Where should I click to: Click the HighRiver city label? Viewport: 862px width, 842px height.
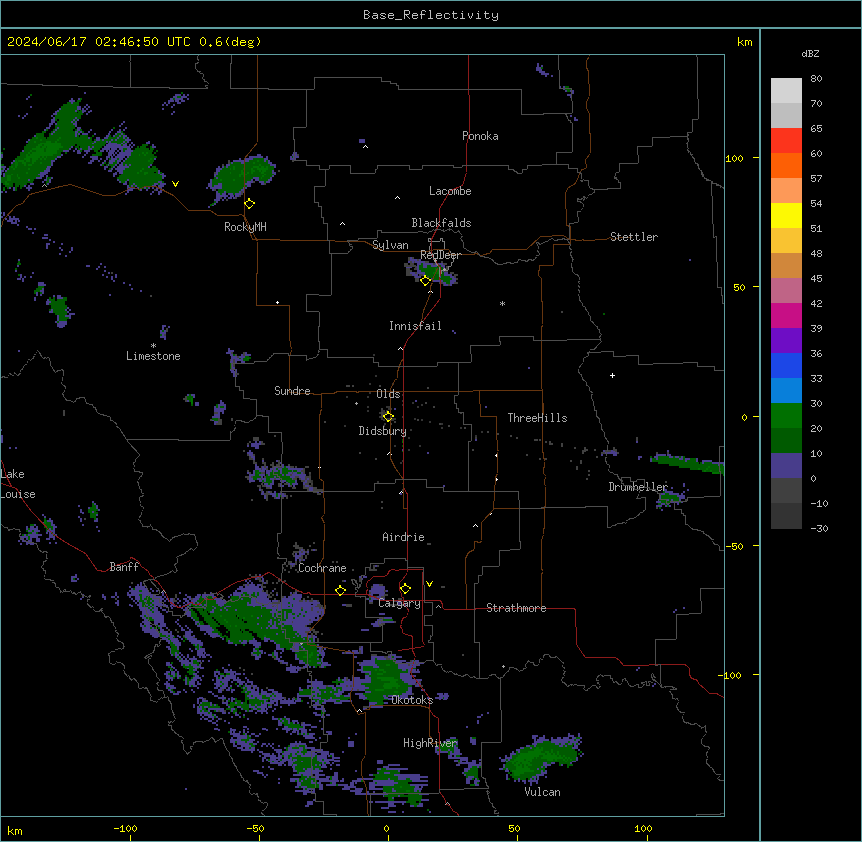point(430,743)
